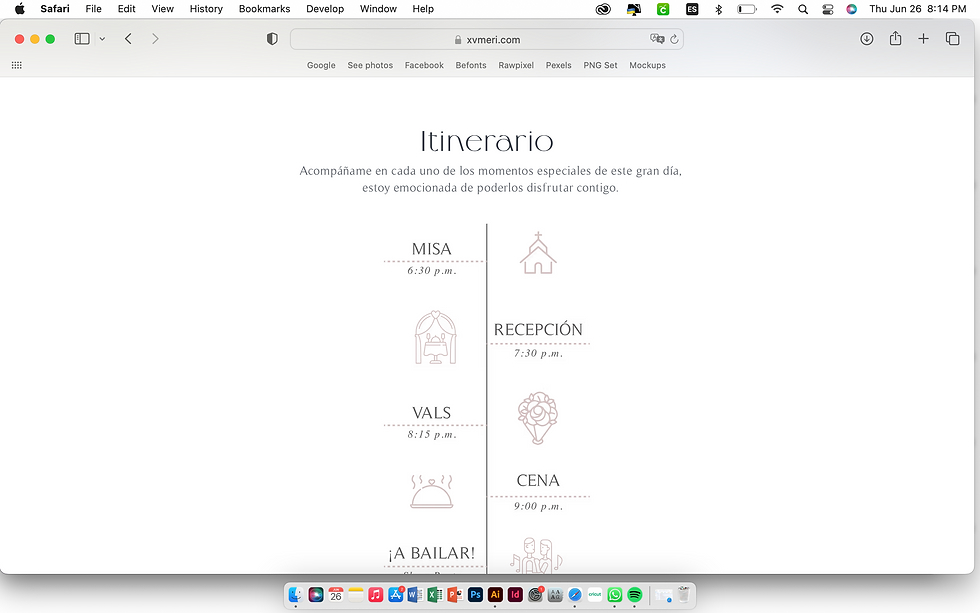Open the Google bookmark

click(321, 65)
